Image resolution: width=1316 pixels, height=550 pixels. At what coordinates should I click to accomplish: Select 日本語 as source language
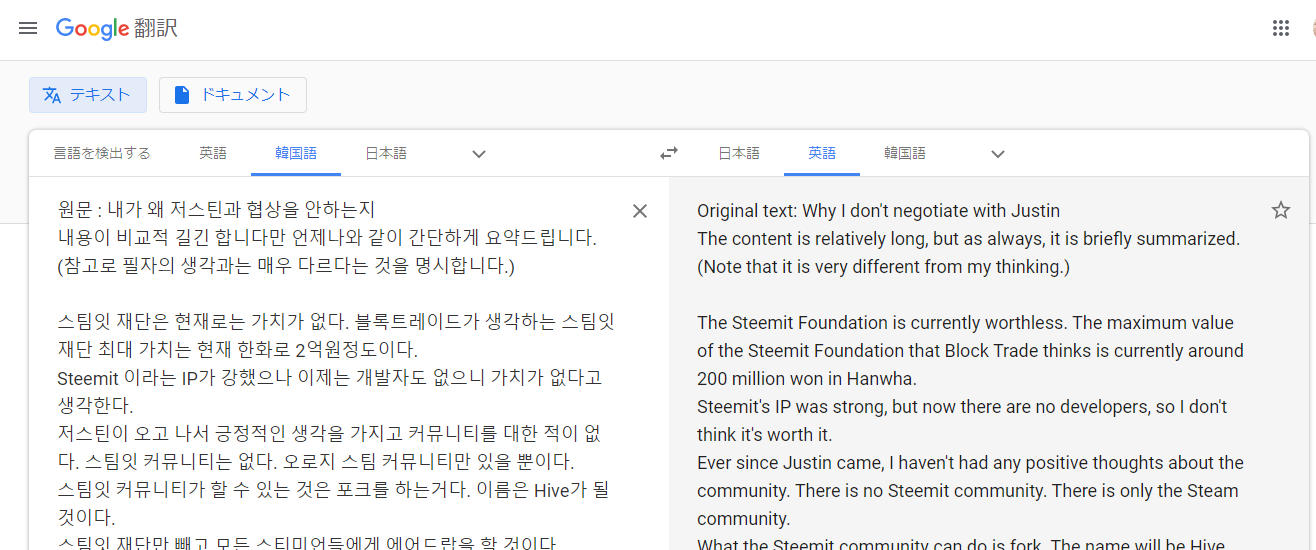(x=386, y=153)
